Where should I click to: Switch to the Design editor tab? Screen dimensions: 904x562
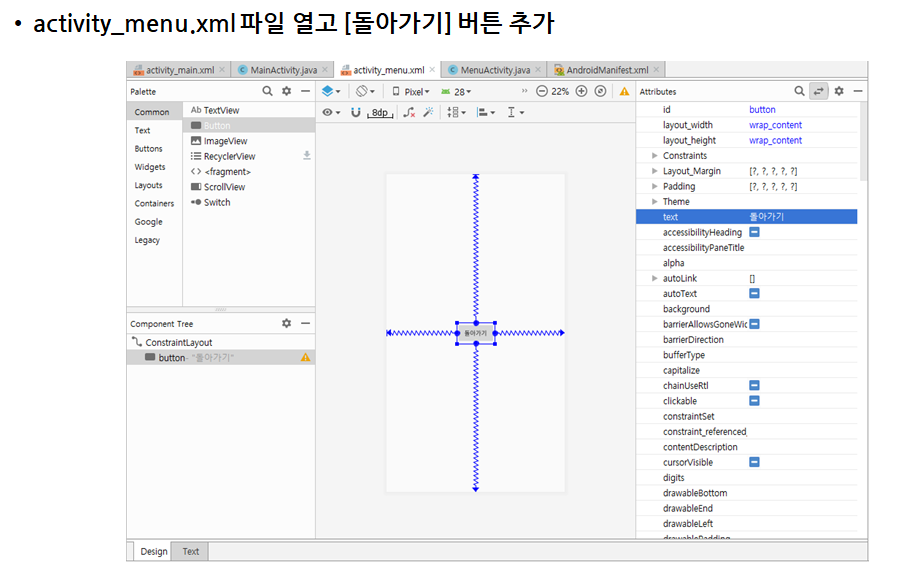pos(153,552)
